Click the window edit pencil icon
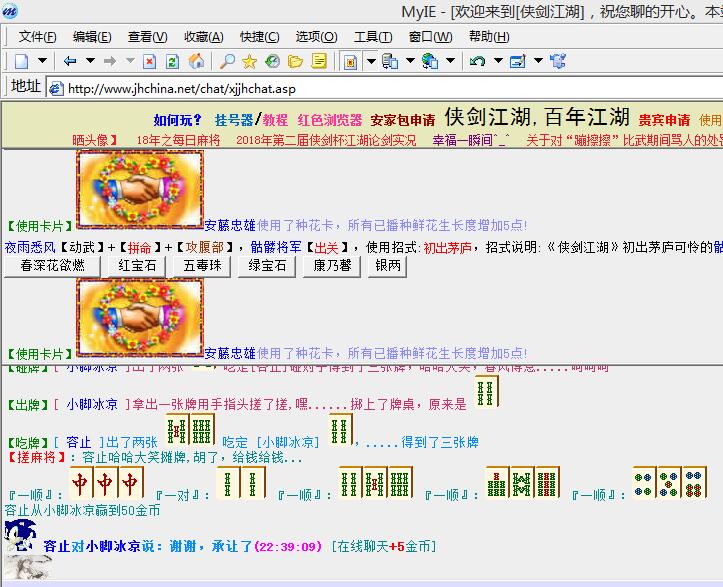This screenshot has height=587, width=723. coord(518,61)
